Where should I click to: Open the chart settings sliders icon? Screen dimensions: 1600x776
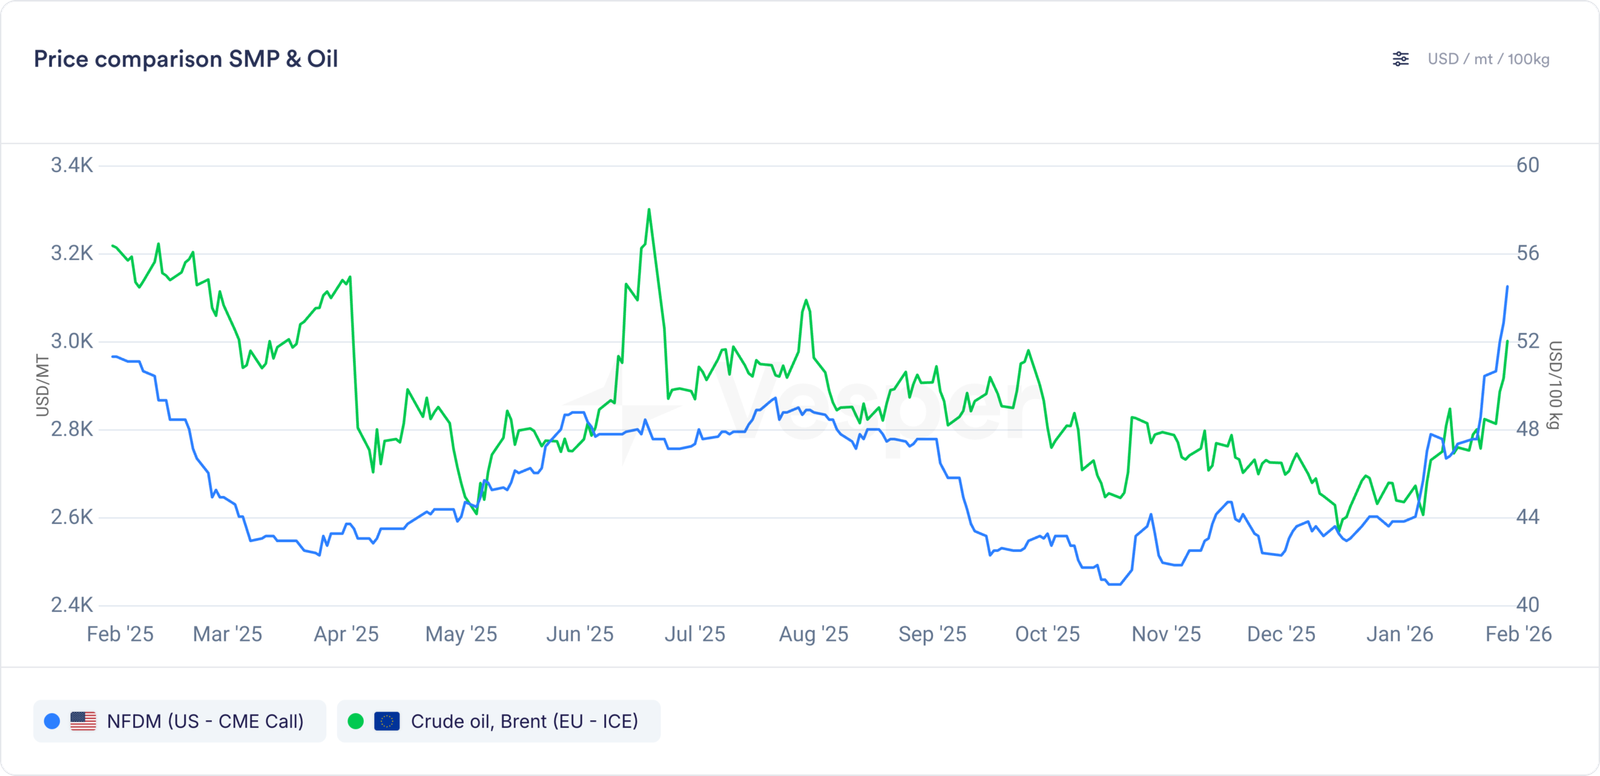coord(1401,59)
